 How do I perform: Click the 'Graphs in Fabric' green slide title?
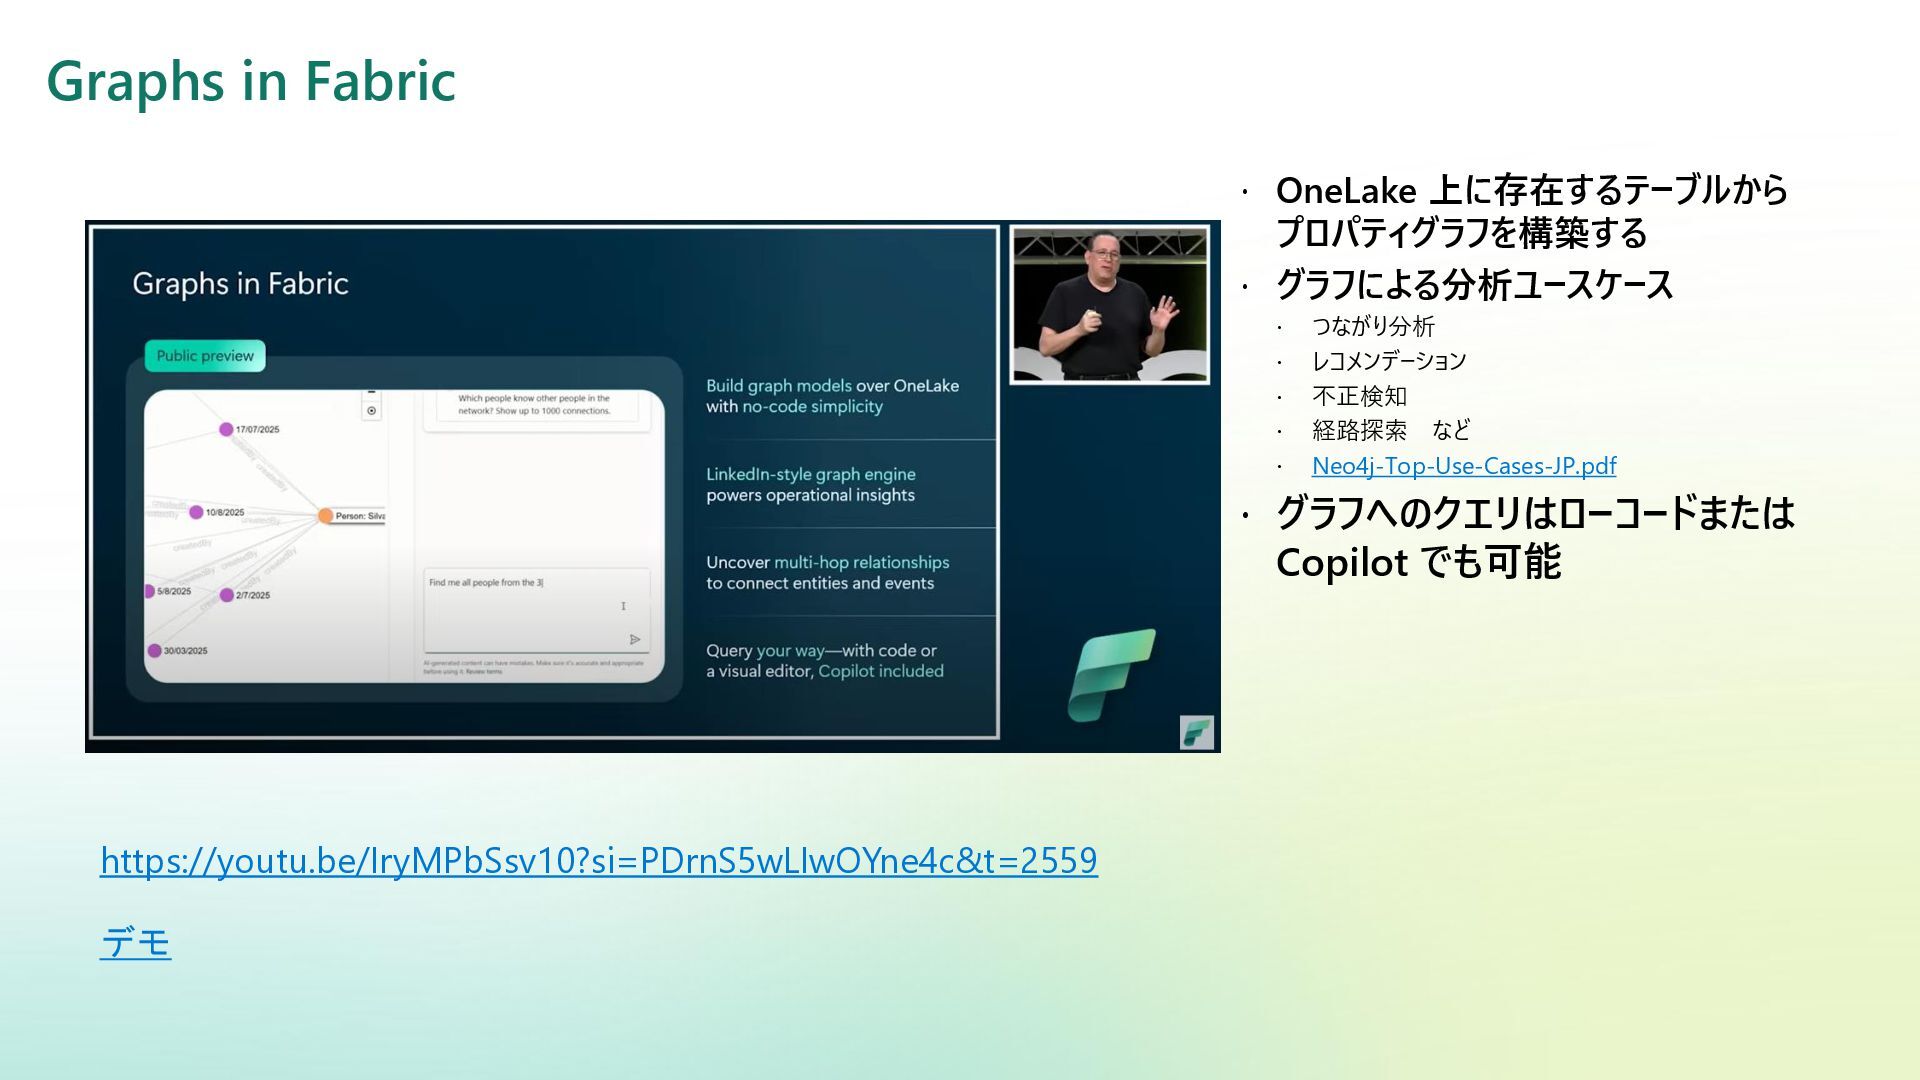click(x=251, y=81)
